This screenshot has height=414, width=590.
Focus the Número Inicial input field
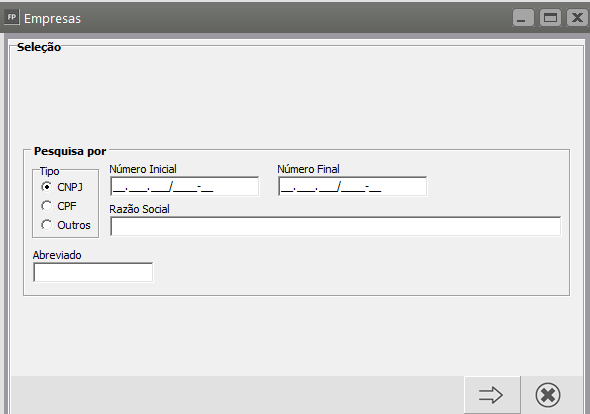pos(185,186)
